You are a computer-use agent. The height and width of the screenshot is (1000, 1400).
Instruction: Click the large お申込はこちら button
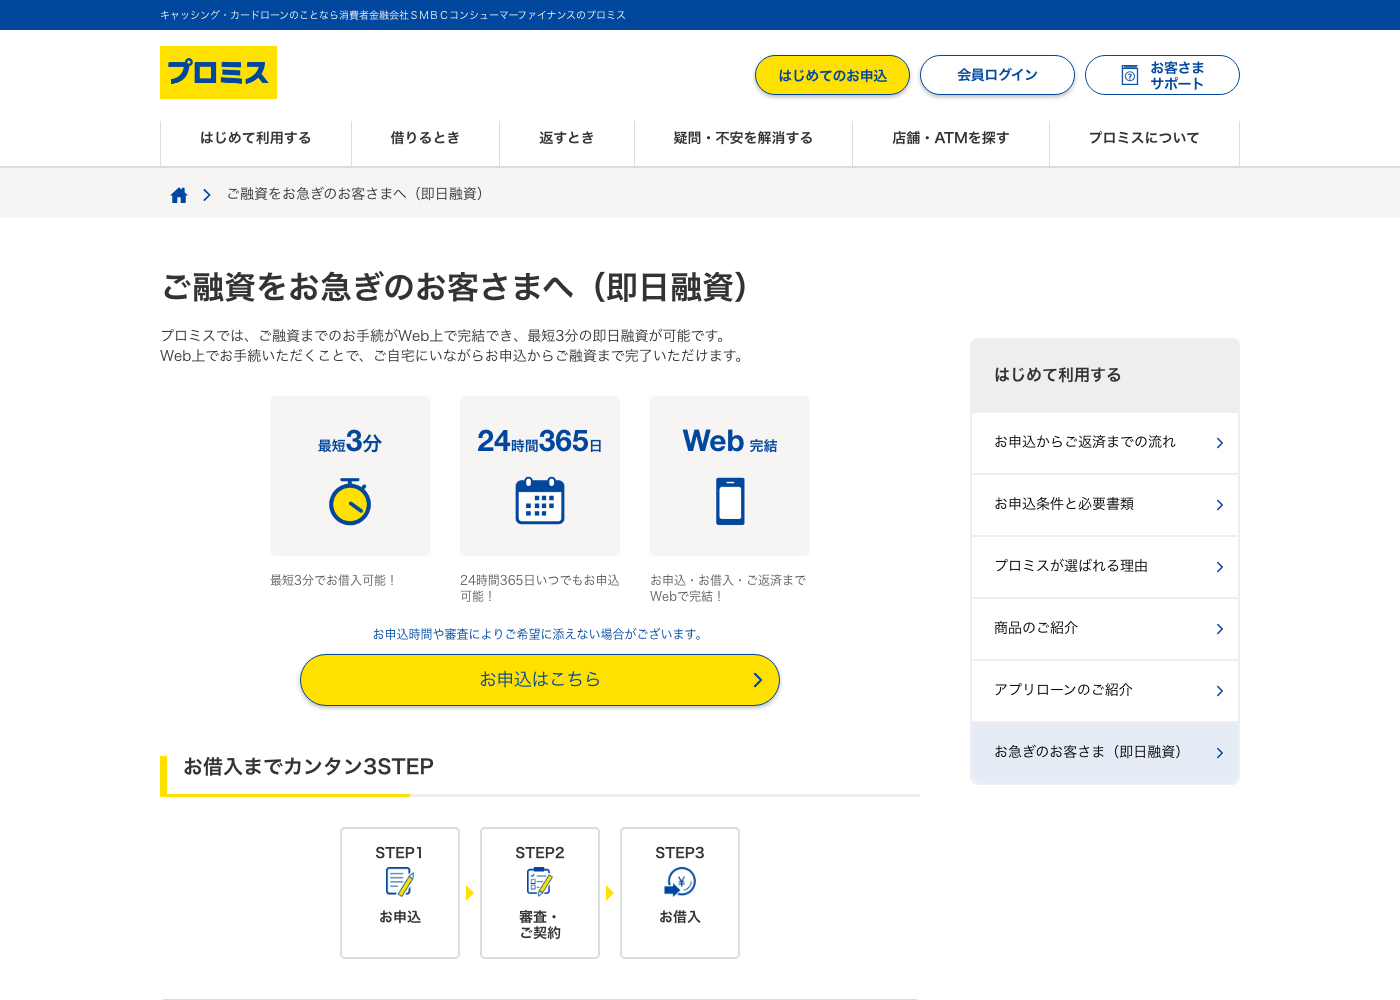(x=540, y=680)
